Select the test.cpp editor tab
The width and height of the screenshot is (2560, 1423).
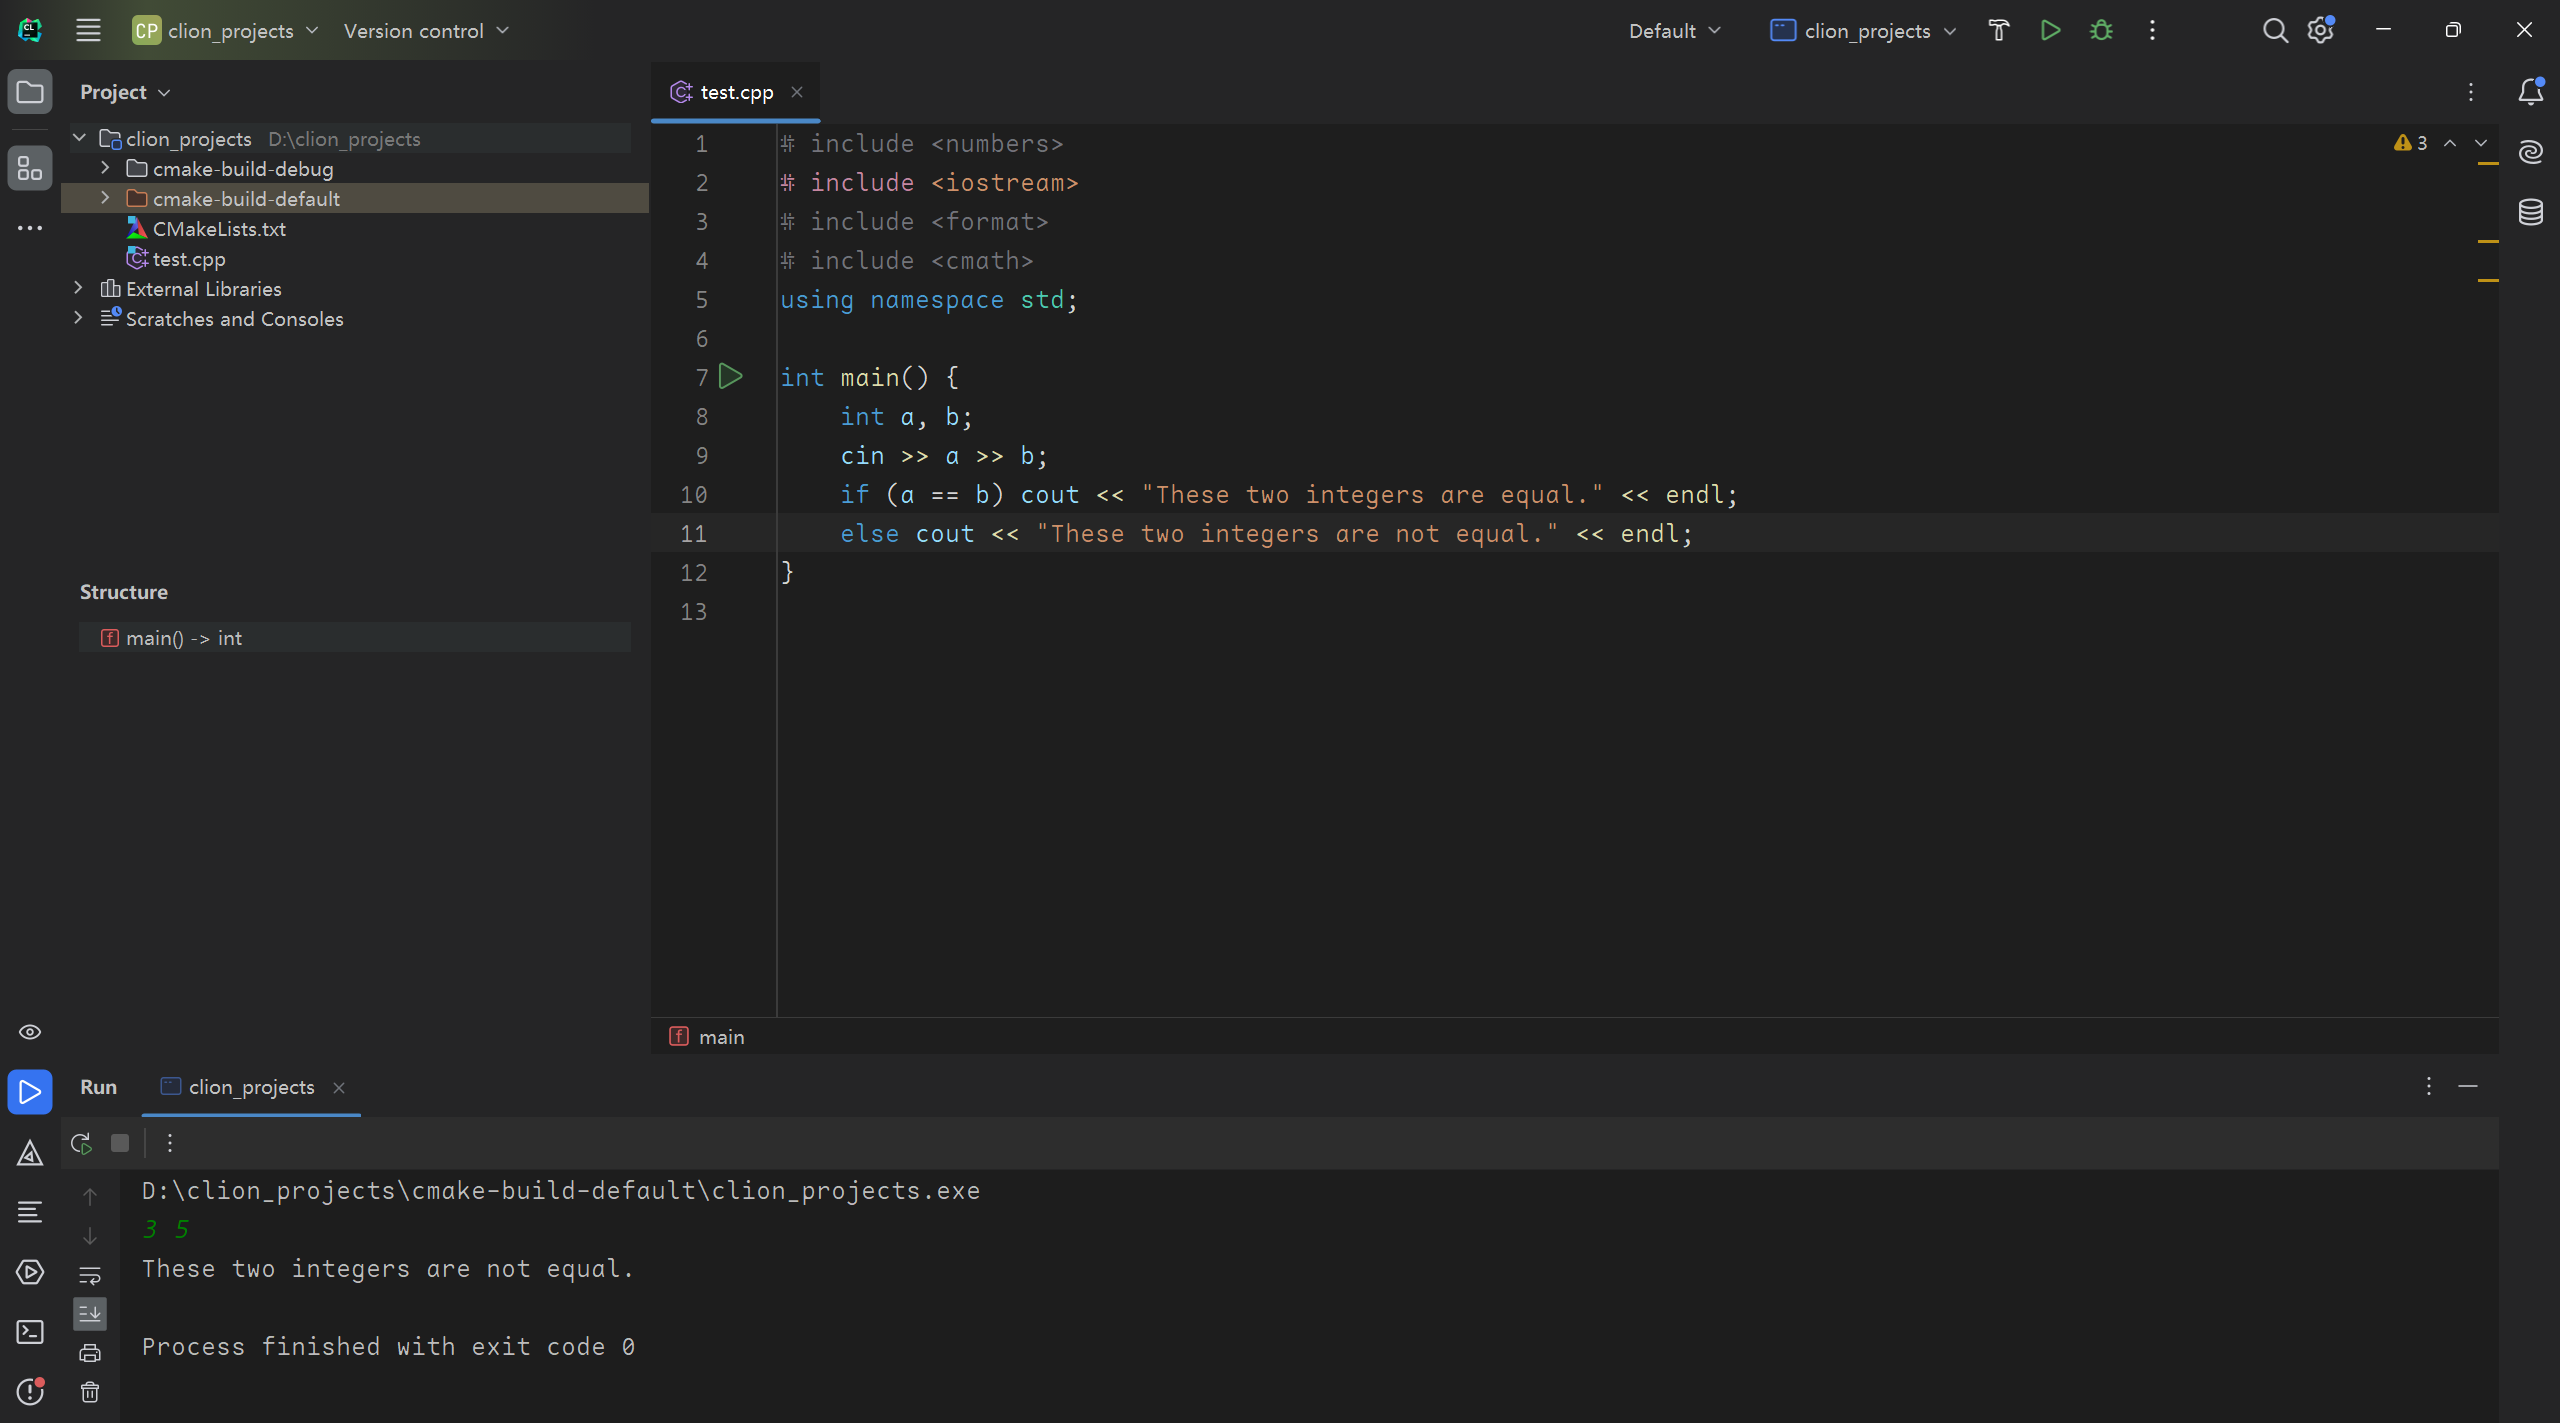736,92
